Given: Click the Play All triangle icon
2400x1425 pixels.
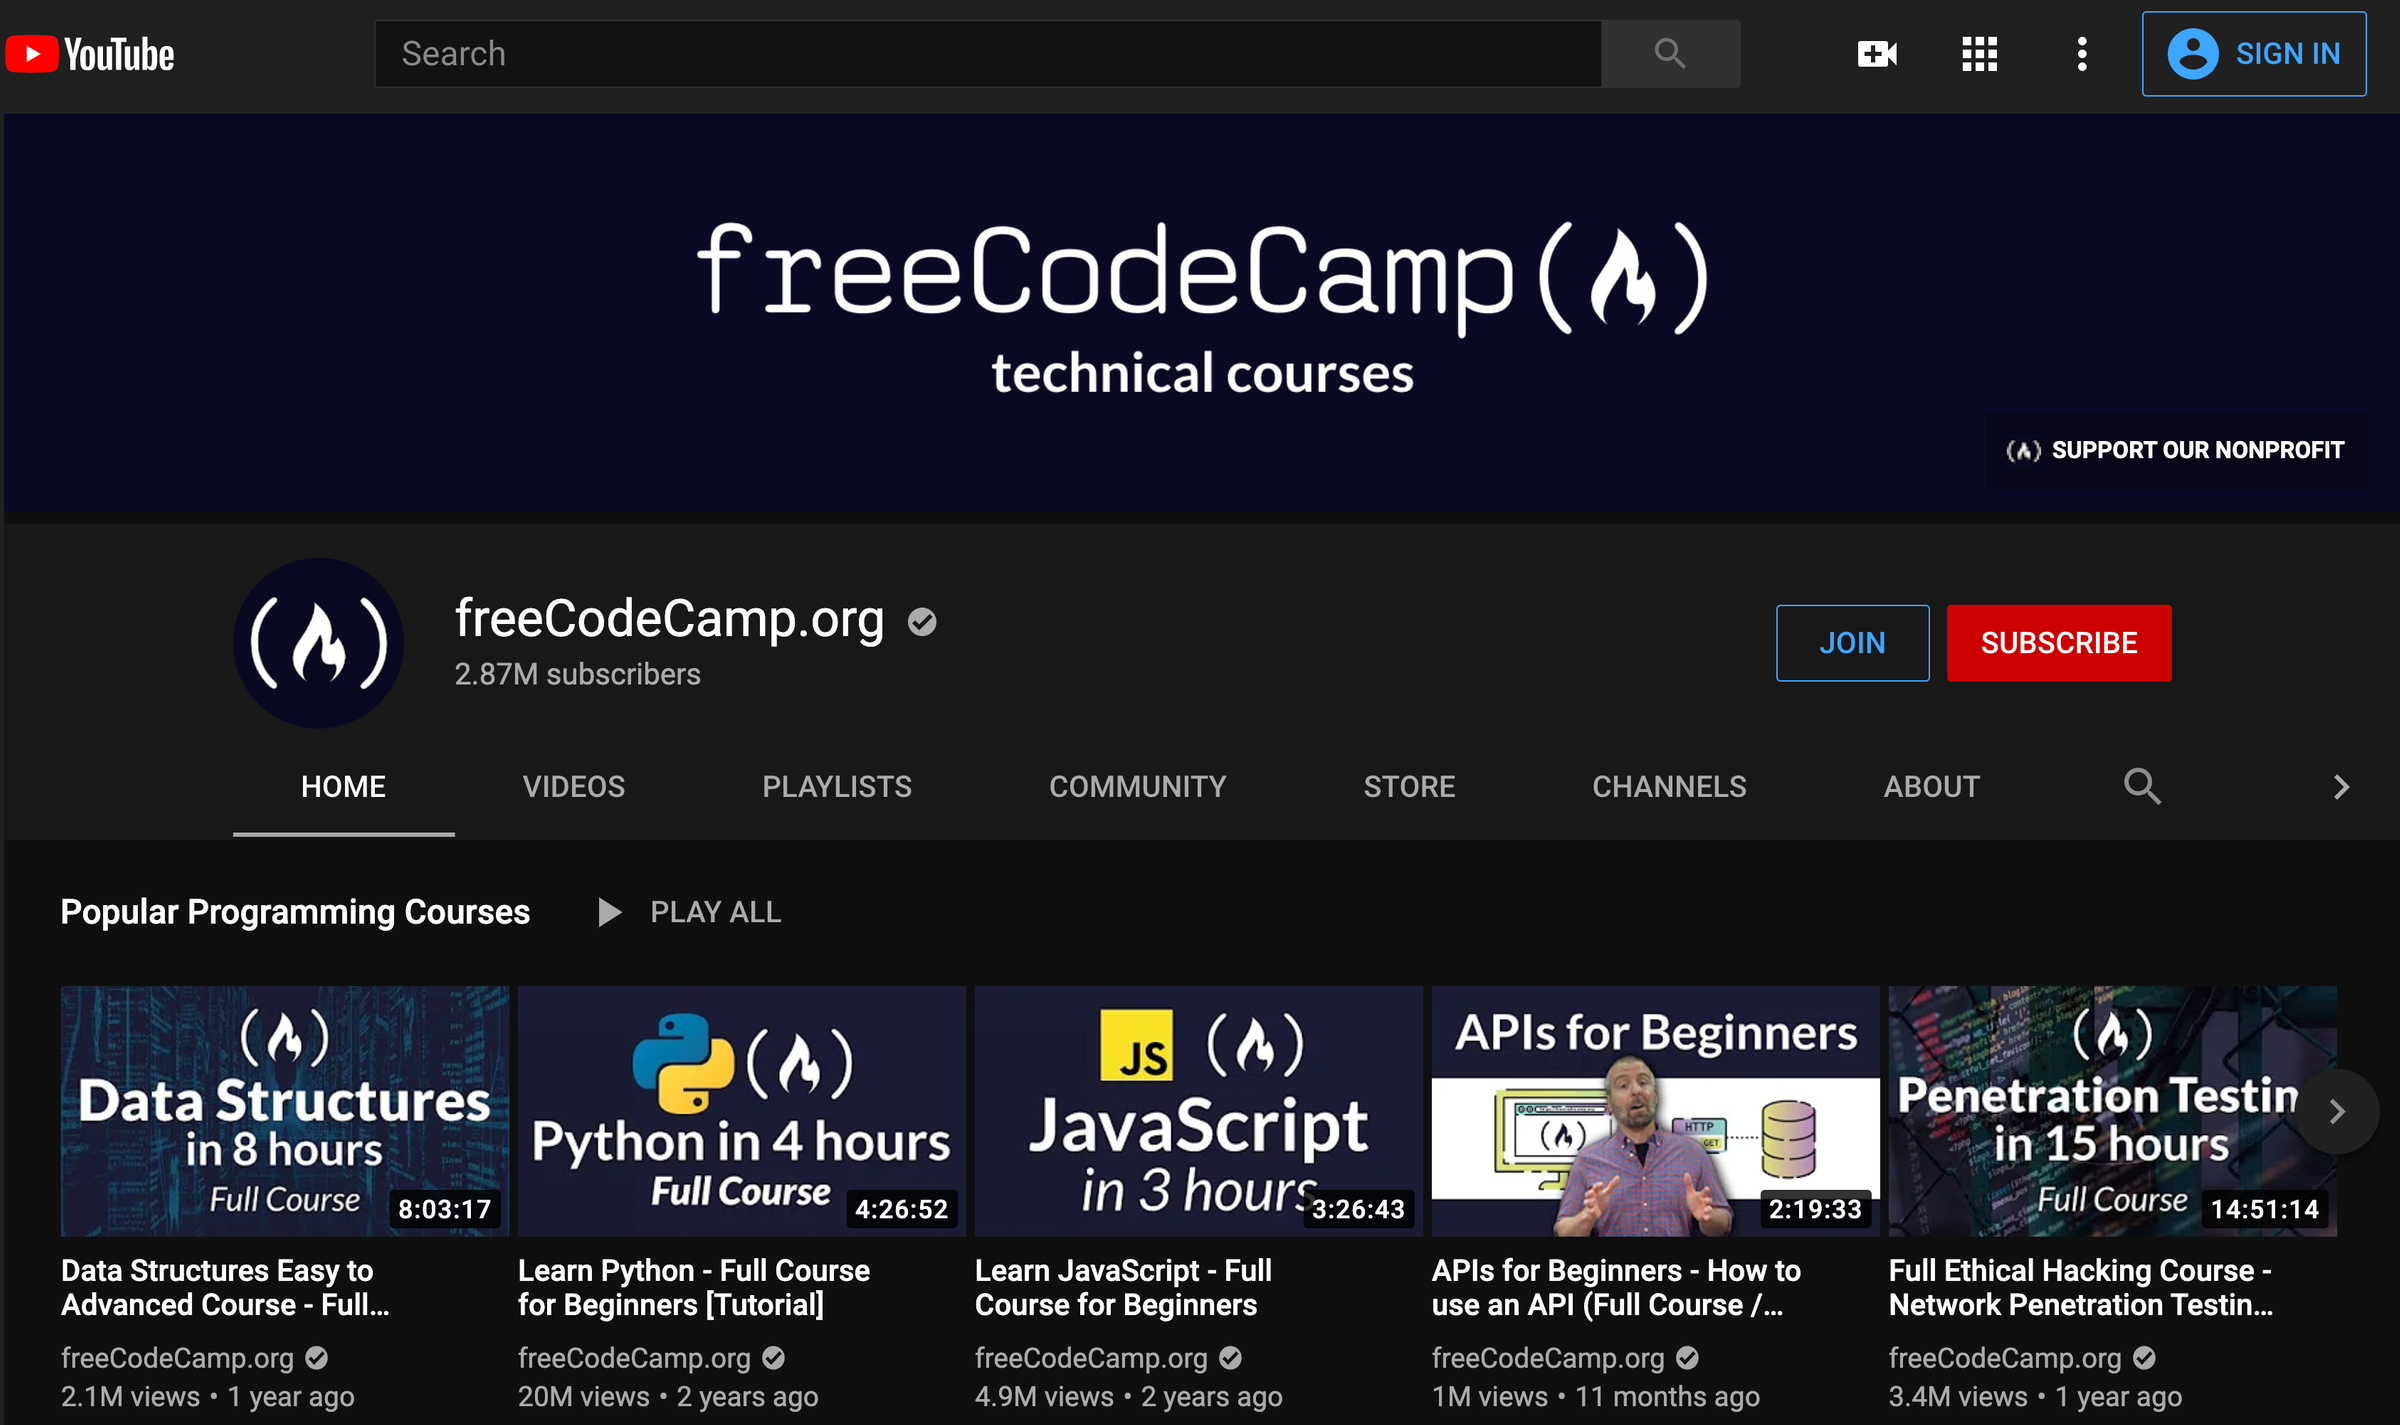Looking at the screenshot, I should tap(608, 912).
